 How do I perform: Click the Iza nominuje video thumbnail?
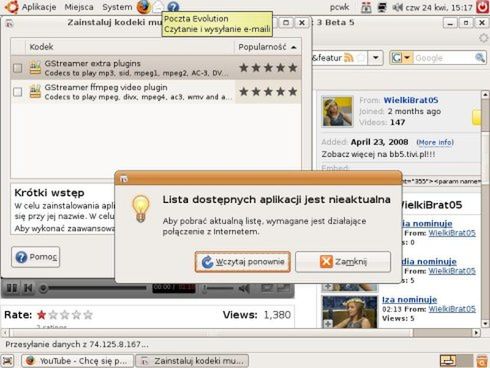tap(349, 312)
